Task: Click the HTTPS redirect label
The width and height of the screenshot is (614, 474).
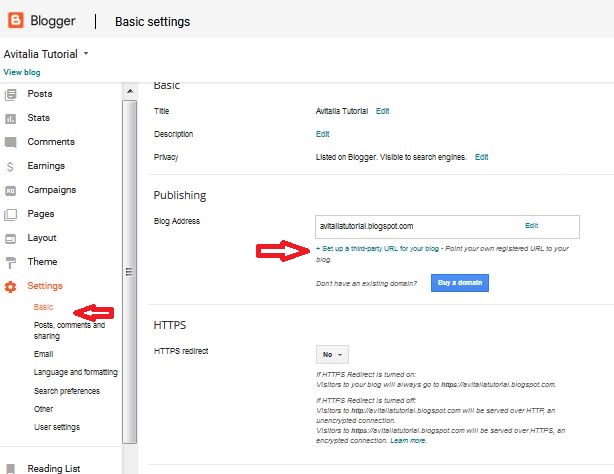Action: (181, 351)
